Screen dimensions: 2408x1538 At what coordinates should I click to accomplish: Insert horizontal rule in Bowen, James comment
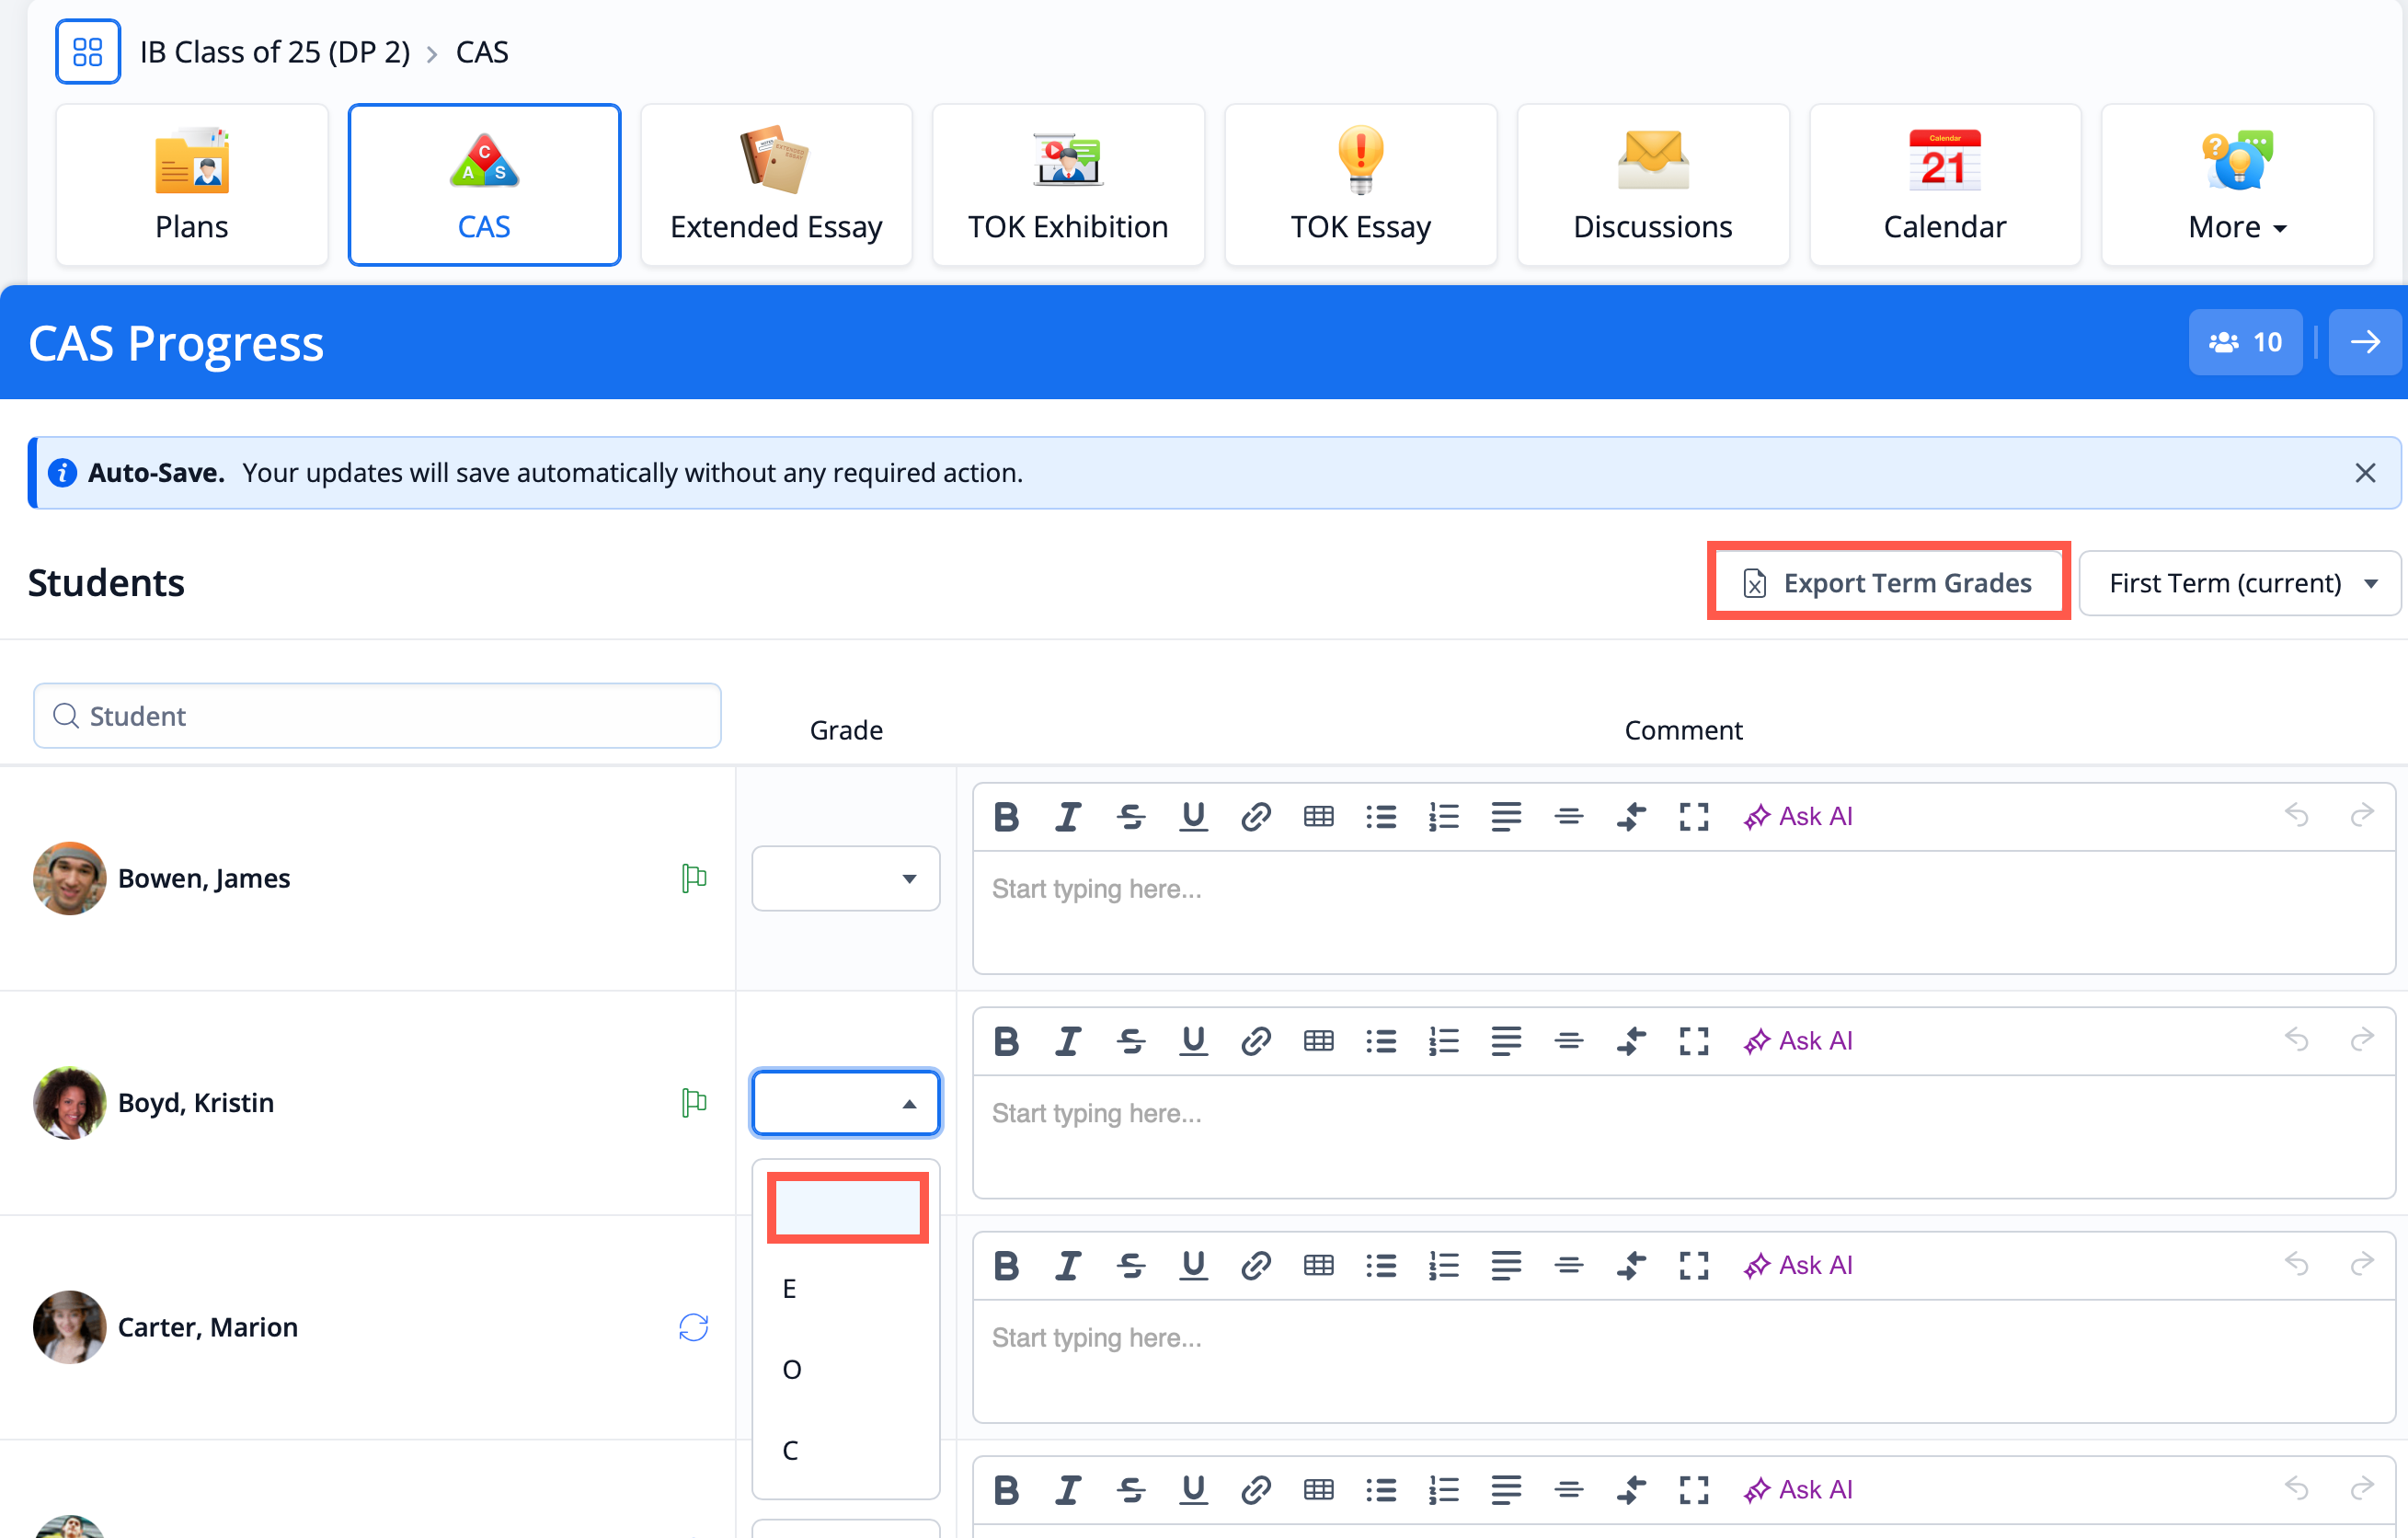1569,817
